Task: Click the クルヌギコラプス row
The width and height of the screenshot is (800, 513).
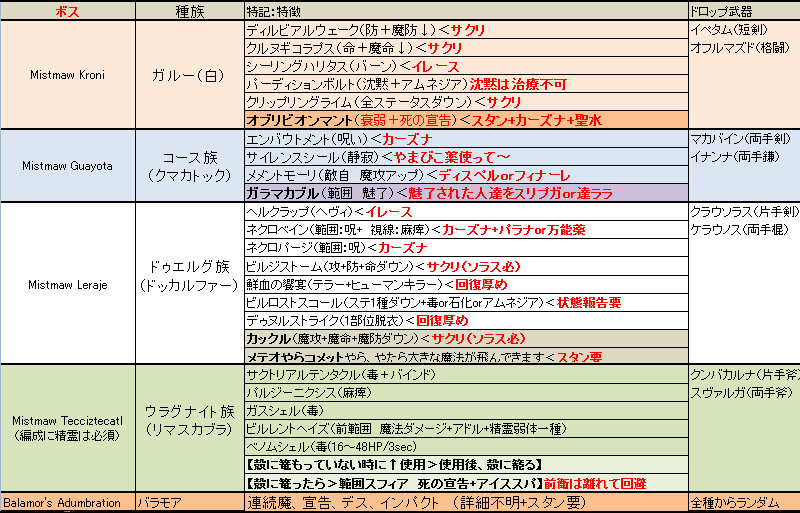Action: coord(466,48)
